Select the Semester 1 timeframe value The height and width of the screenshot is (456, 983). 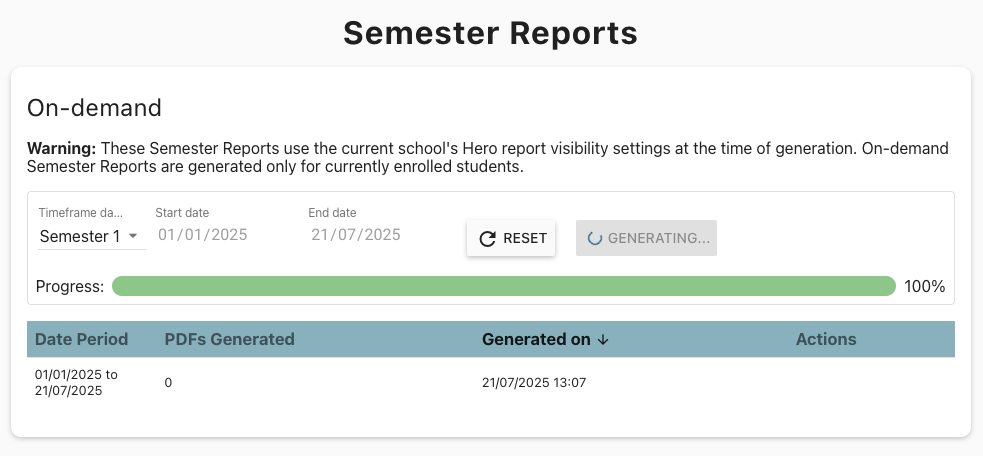80,236
